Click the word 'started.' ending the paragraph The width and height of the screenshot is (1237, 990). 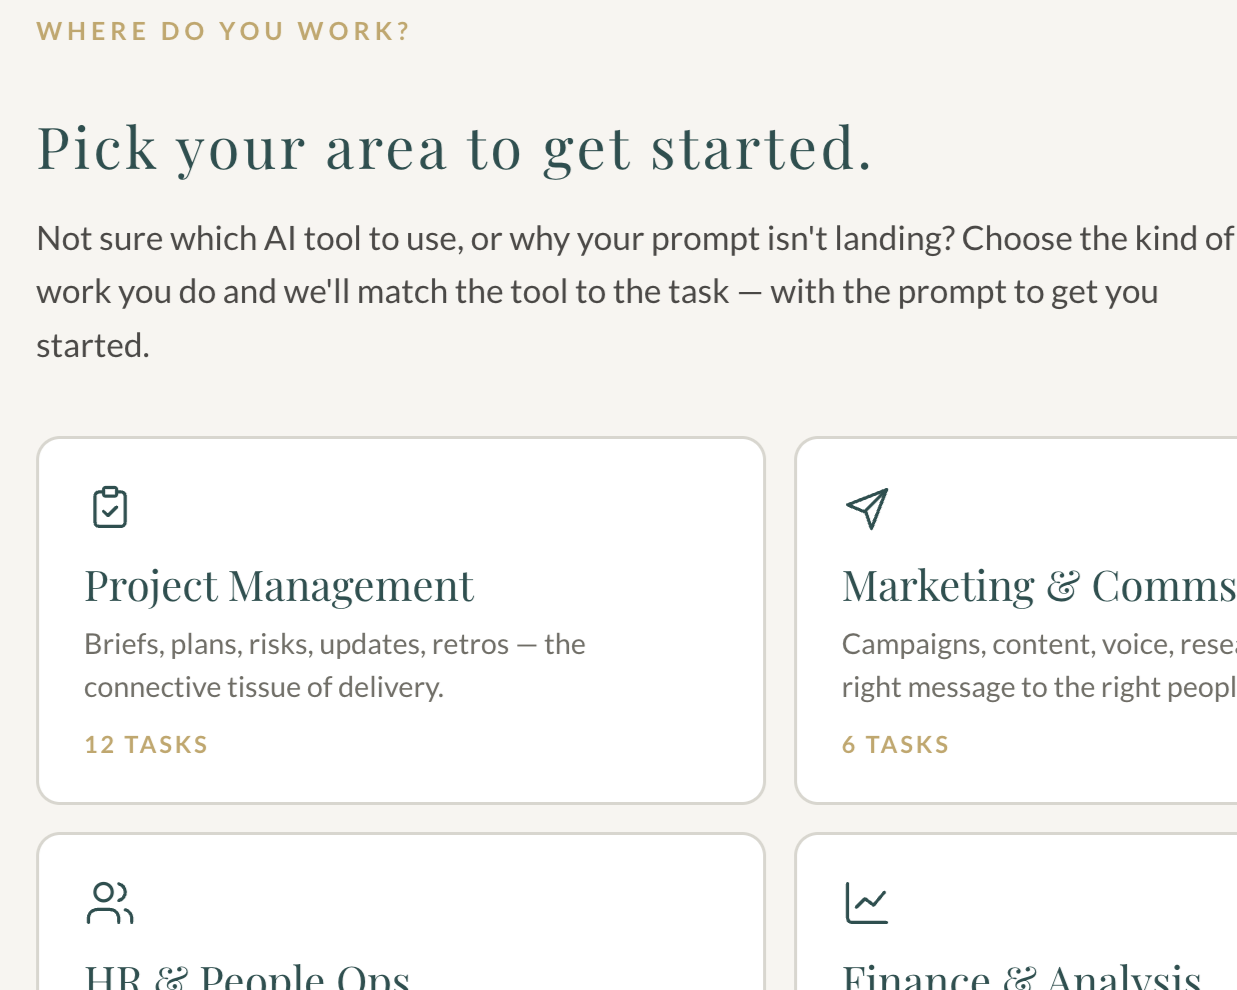pyautogui.click(x=93, y=346)
